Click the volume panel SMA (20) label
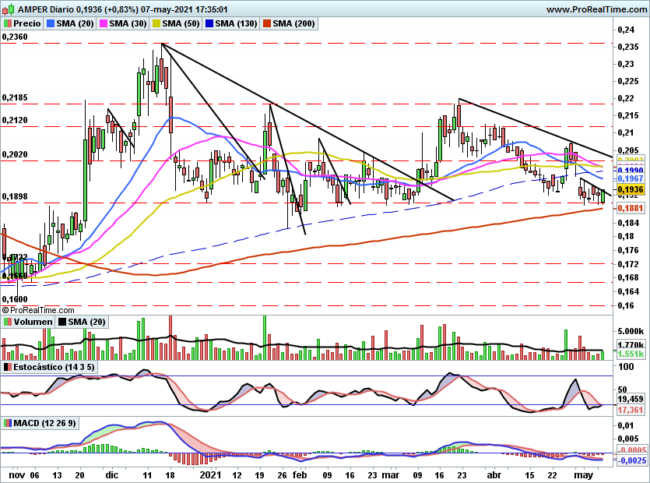This screenshot has height=483, width=650. (86, 322)
